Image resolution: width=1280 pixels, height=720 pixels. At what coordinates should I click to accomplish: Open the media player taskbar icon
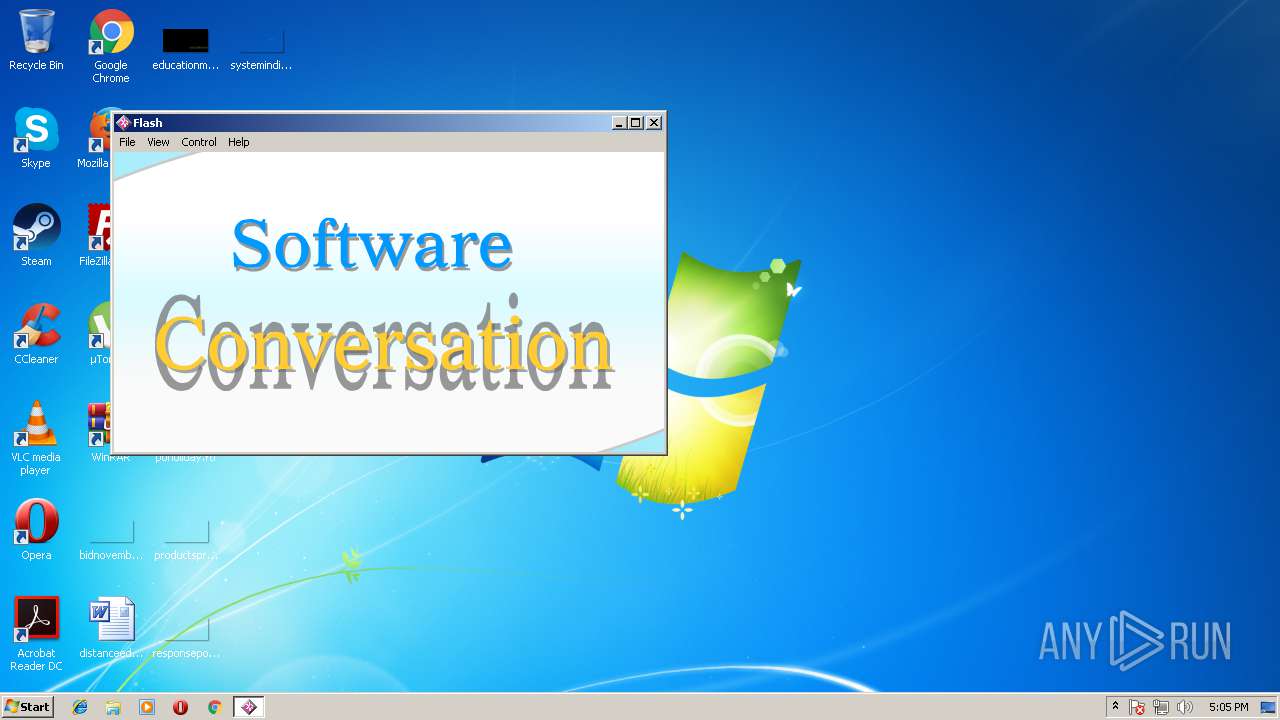click(x=147, y=707)
